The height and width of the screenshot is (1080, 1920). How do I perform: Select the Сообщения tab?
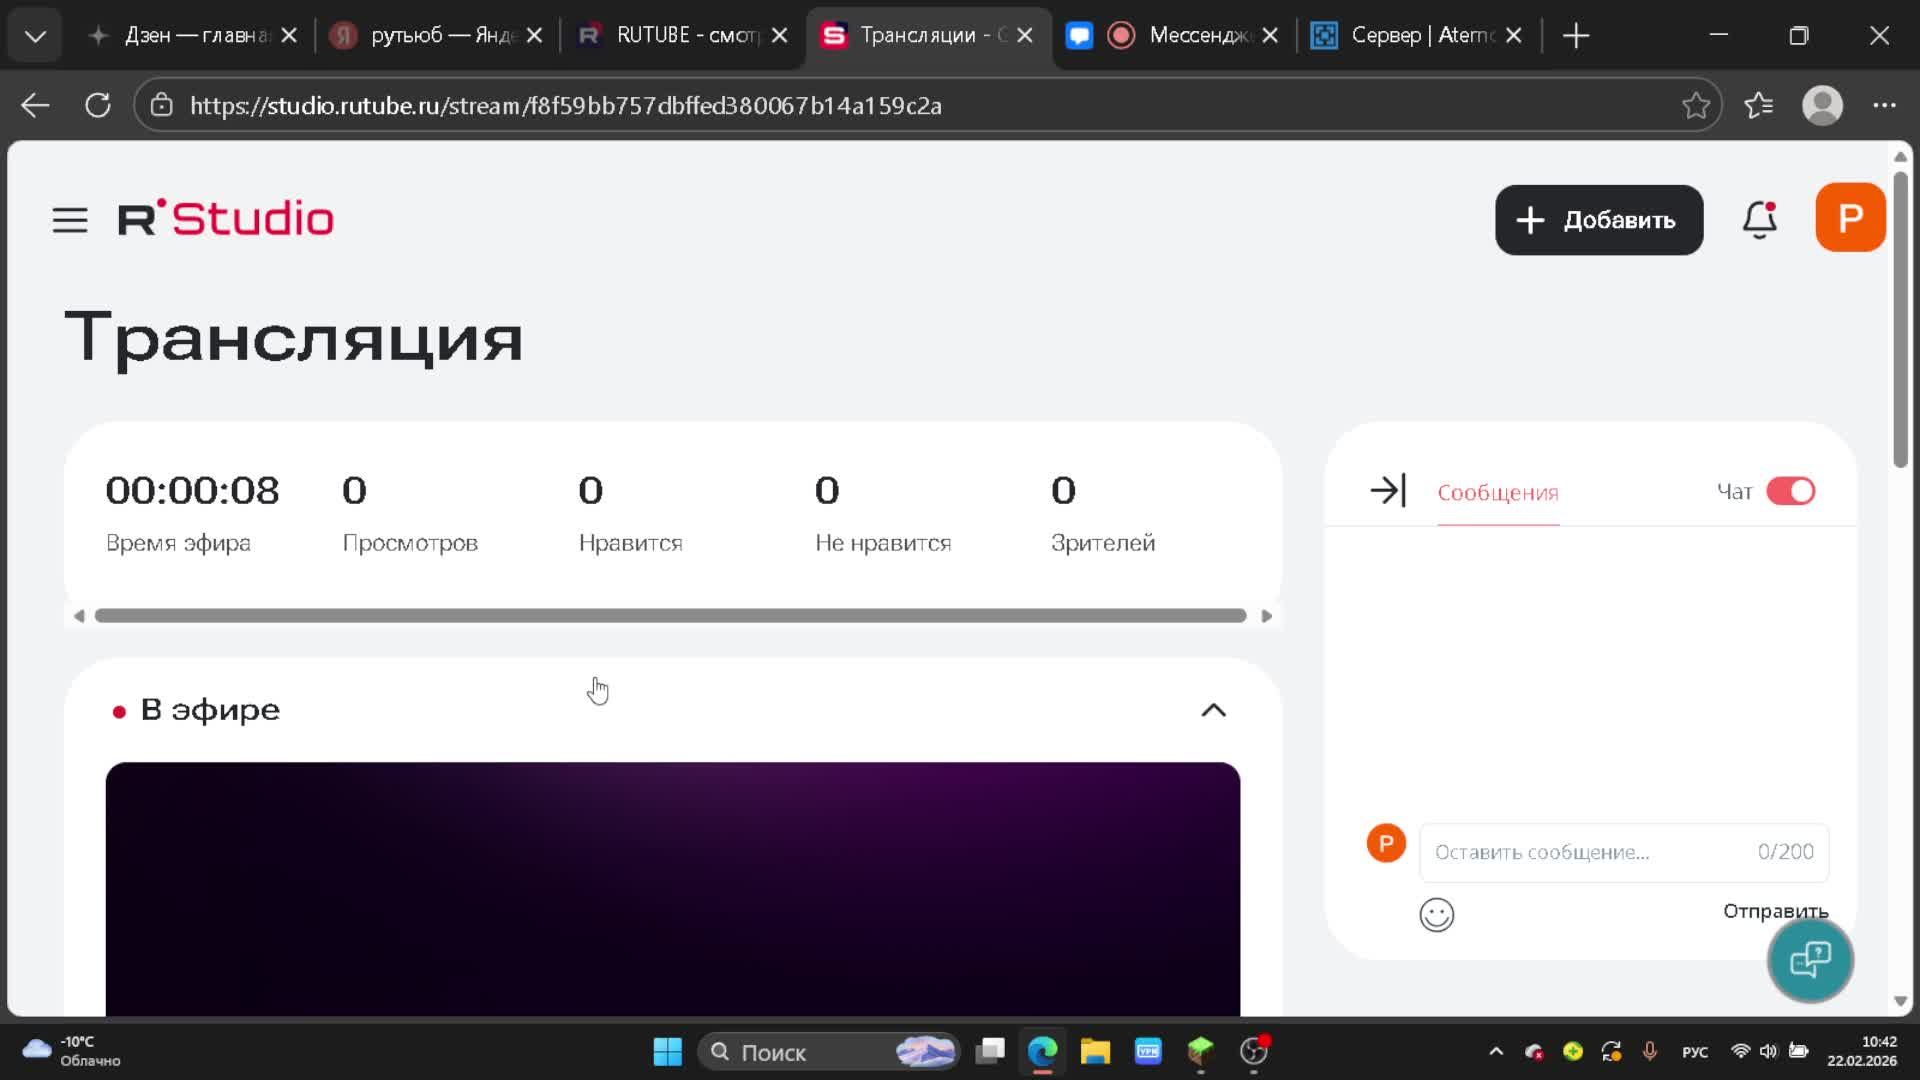(1497, 492)
